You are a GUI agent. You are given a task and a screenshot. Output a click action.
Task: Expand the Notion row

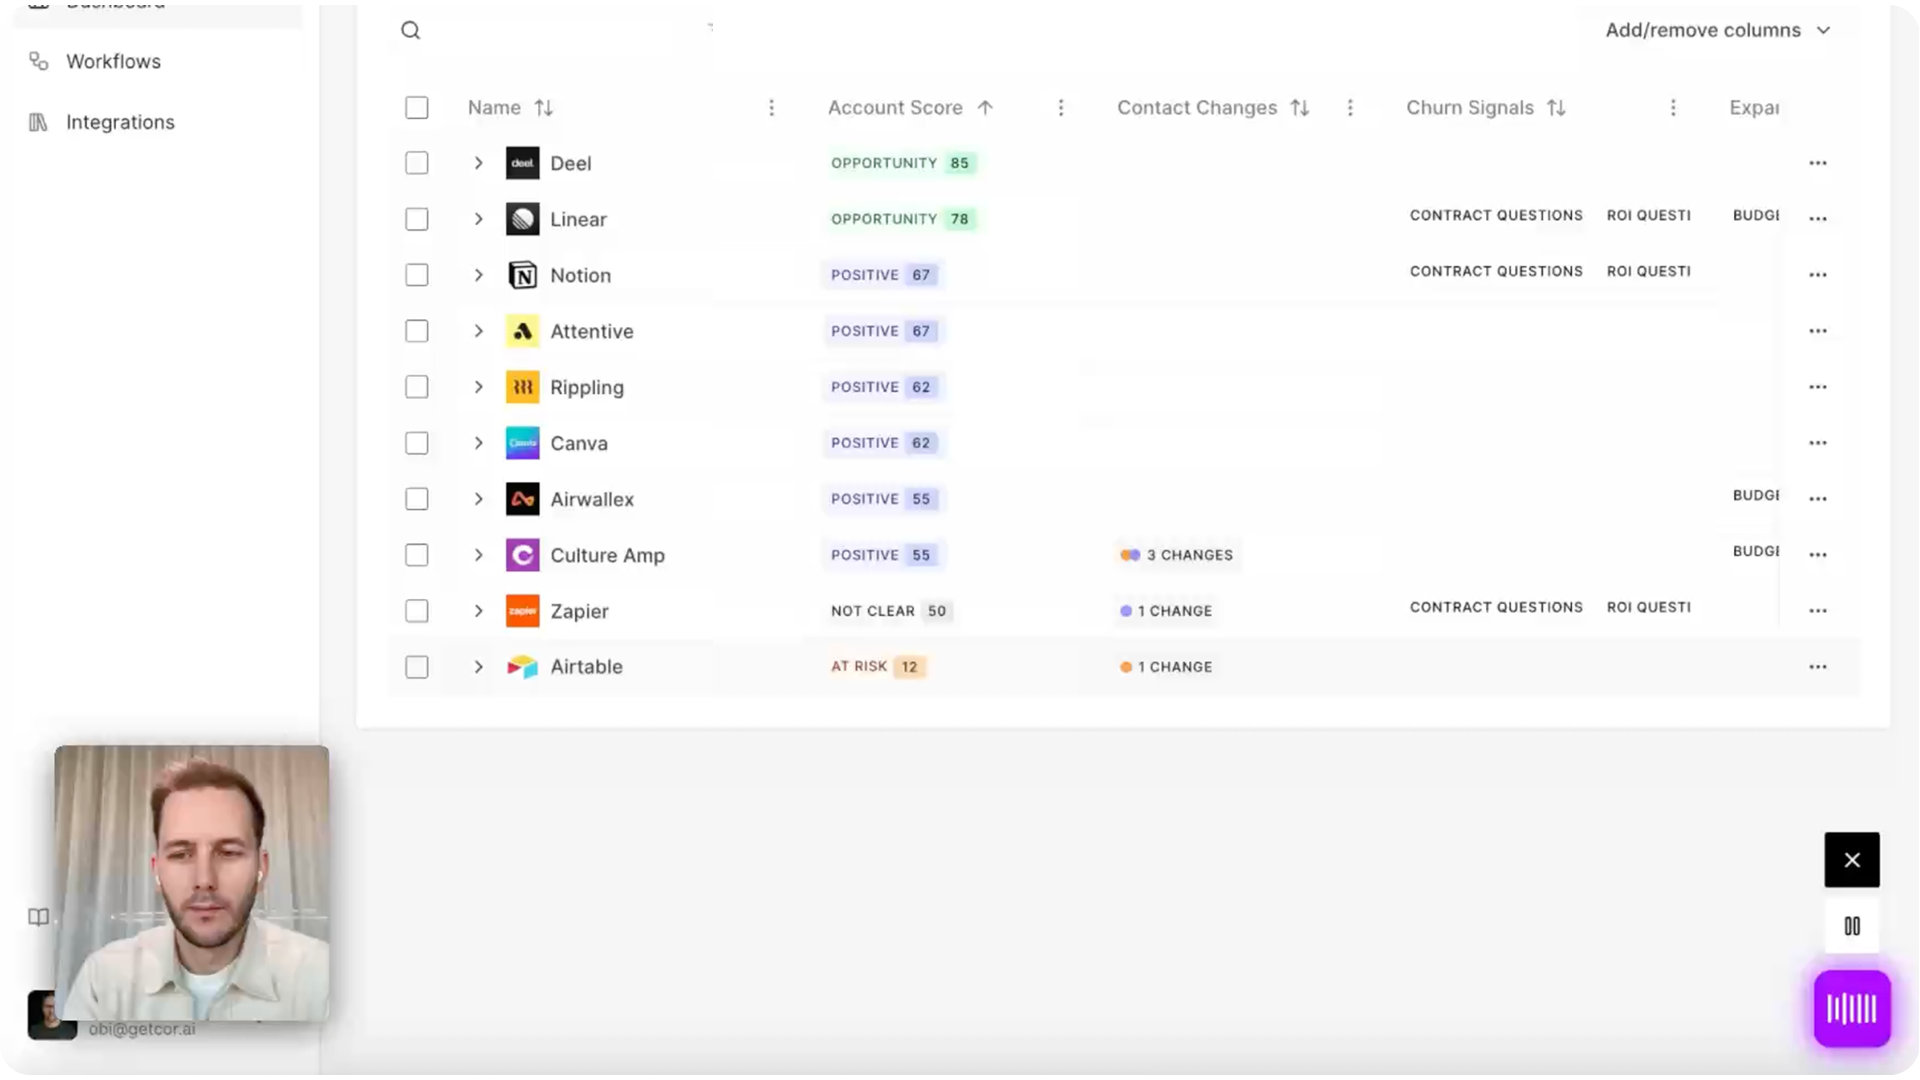click(478, 275)
